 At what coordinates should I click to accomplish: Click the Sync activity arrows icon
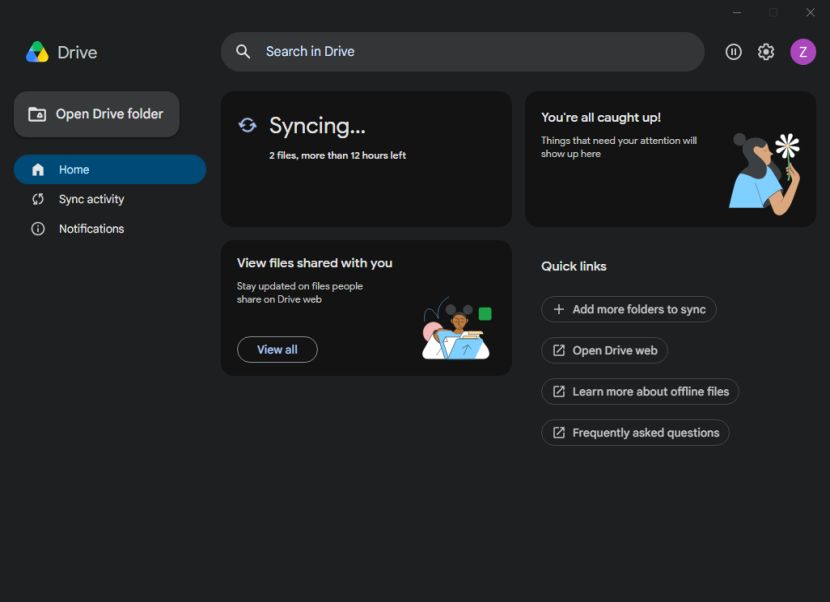(x=38, y=199)
